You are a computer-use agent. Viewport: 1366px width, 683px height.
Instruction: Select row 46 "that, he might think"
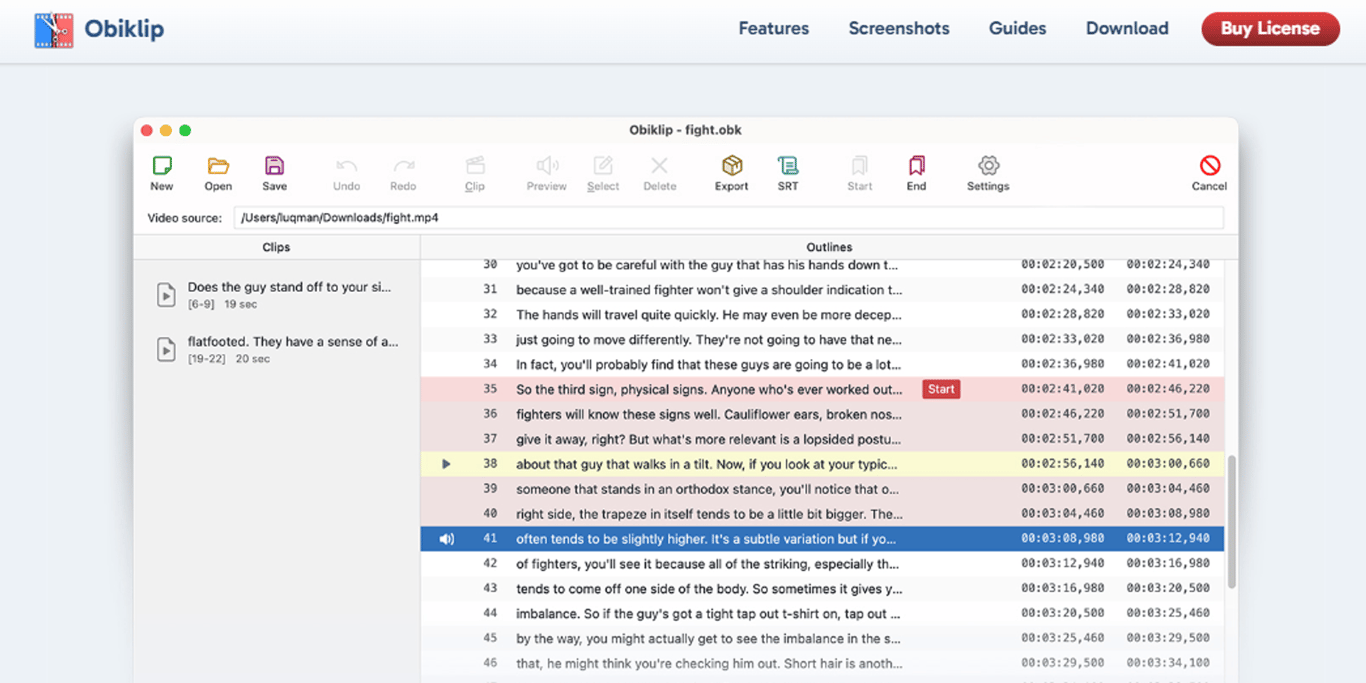click(x=822, y=663)
